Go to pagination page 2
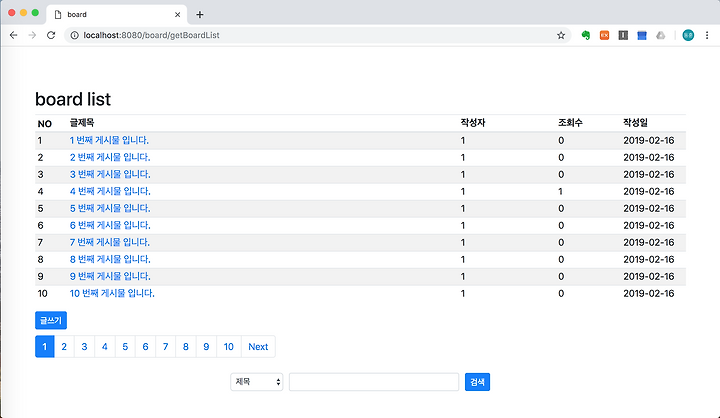 click(64, 347)
